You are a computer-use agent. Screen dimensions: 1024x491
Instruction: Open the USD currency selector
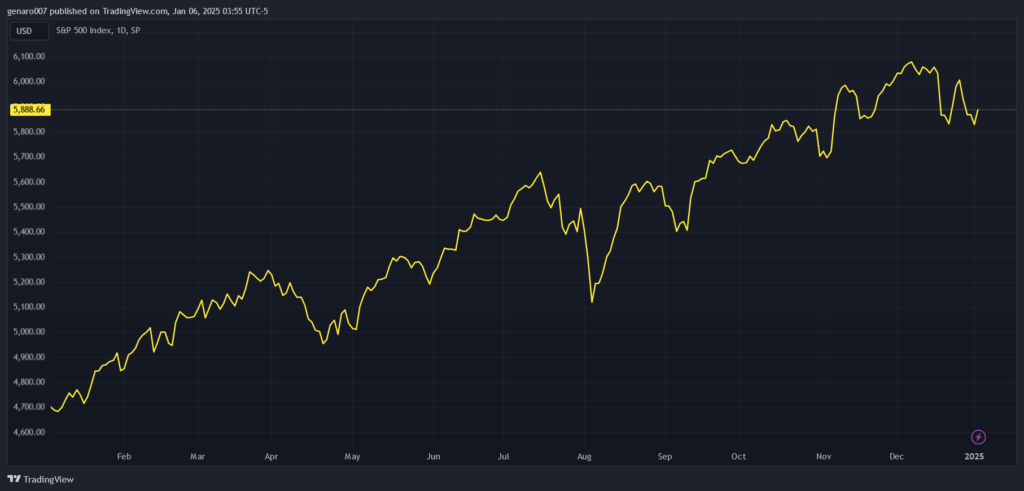tap(24, 31)
